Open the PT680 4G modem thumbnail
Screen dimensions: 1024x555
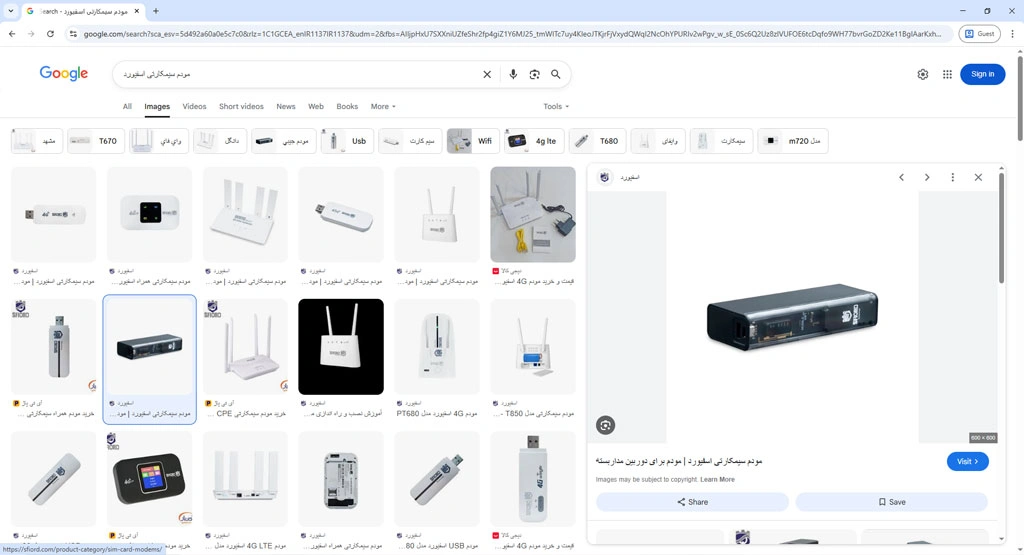pos(437,347)
